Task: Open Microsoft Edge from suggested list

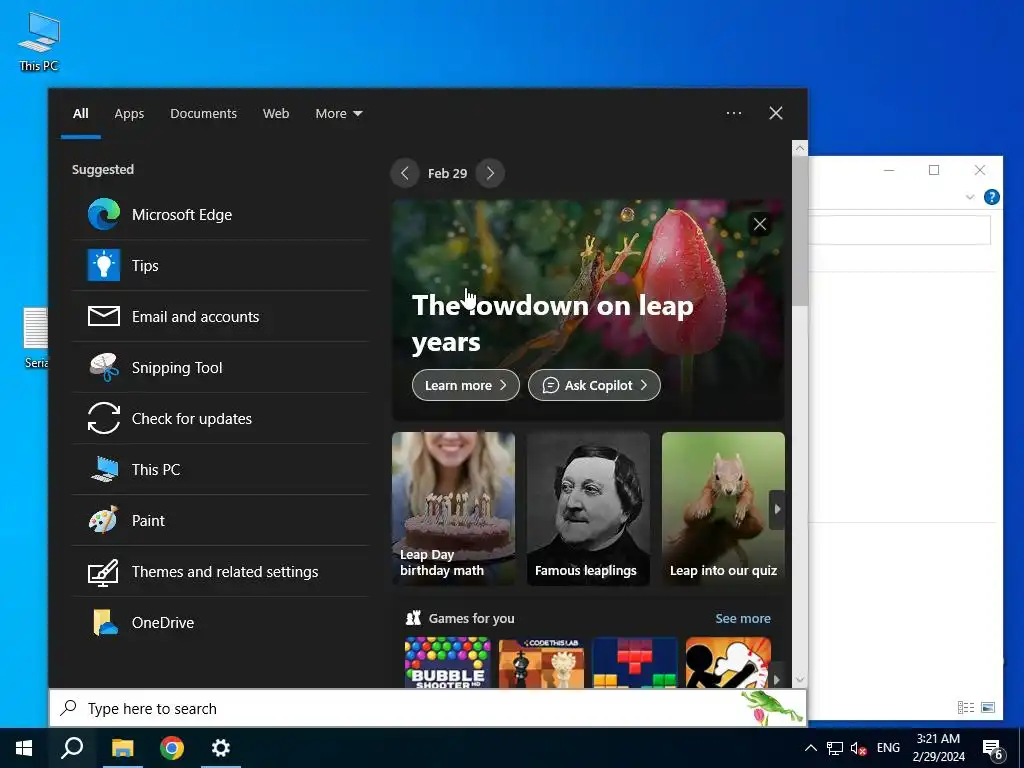Action: (x=221, y=215)
